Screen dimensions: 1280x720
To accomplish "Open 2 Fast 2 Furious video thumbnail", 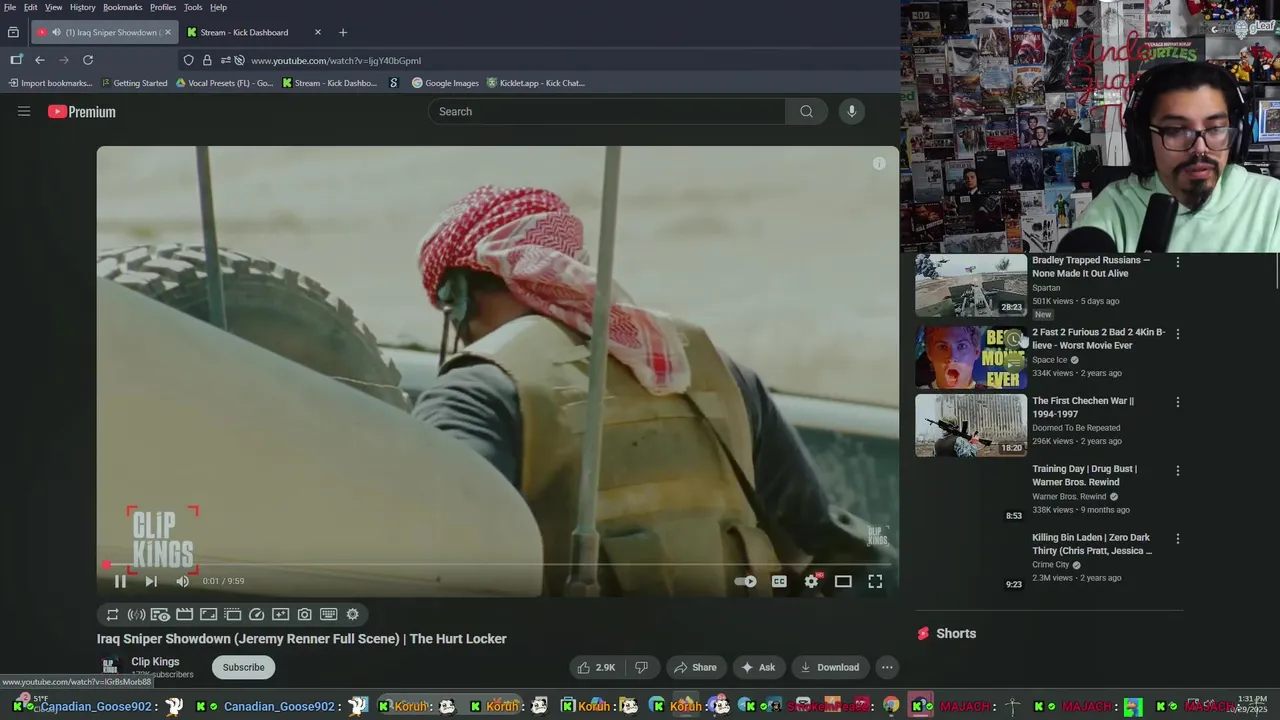I will pos(971,357).
